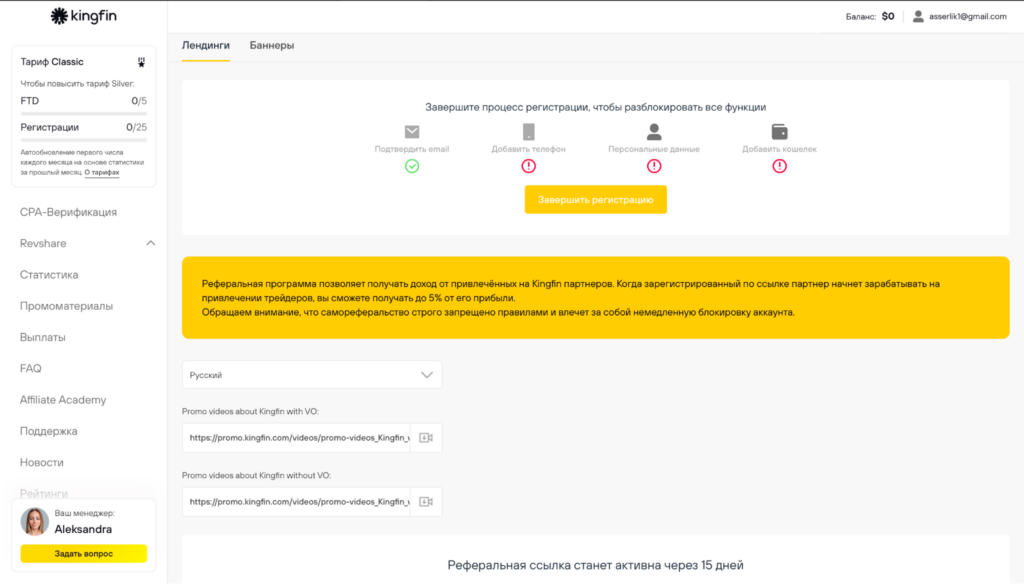Screen dimensions: 1024x584
Task: Click the FTD 0/5 counter value
Action: pyautogui.click(x=139, y=101)
